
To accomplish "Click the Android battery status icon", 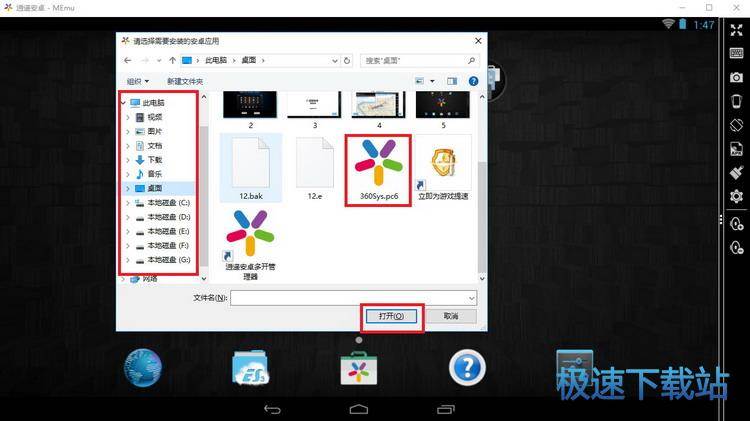I will [683, 24].
